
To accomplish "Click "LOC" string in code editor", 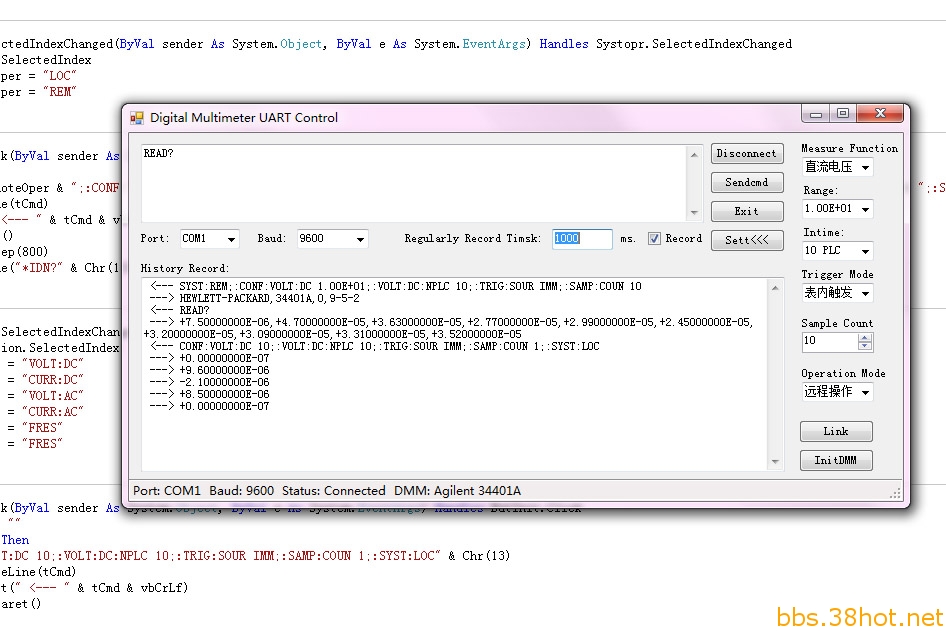I will (60, 75).
